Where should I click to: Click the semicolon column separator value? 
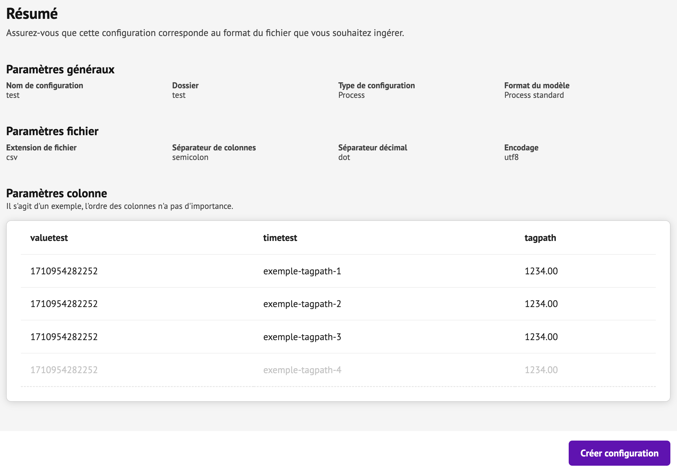pos(191,157)
